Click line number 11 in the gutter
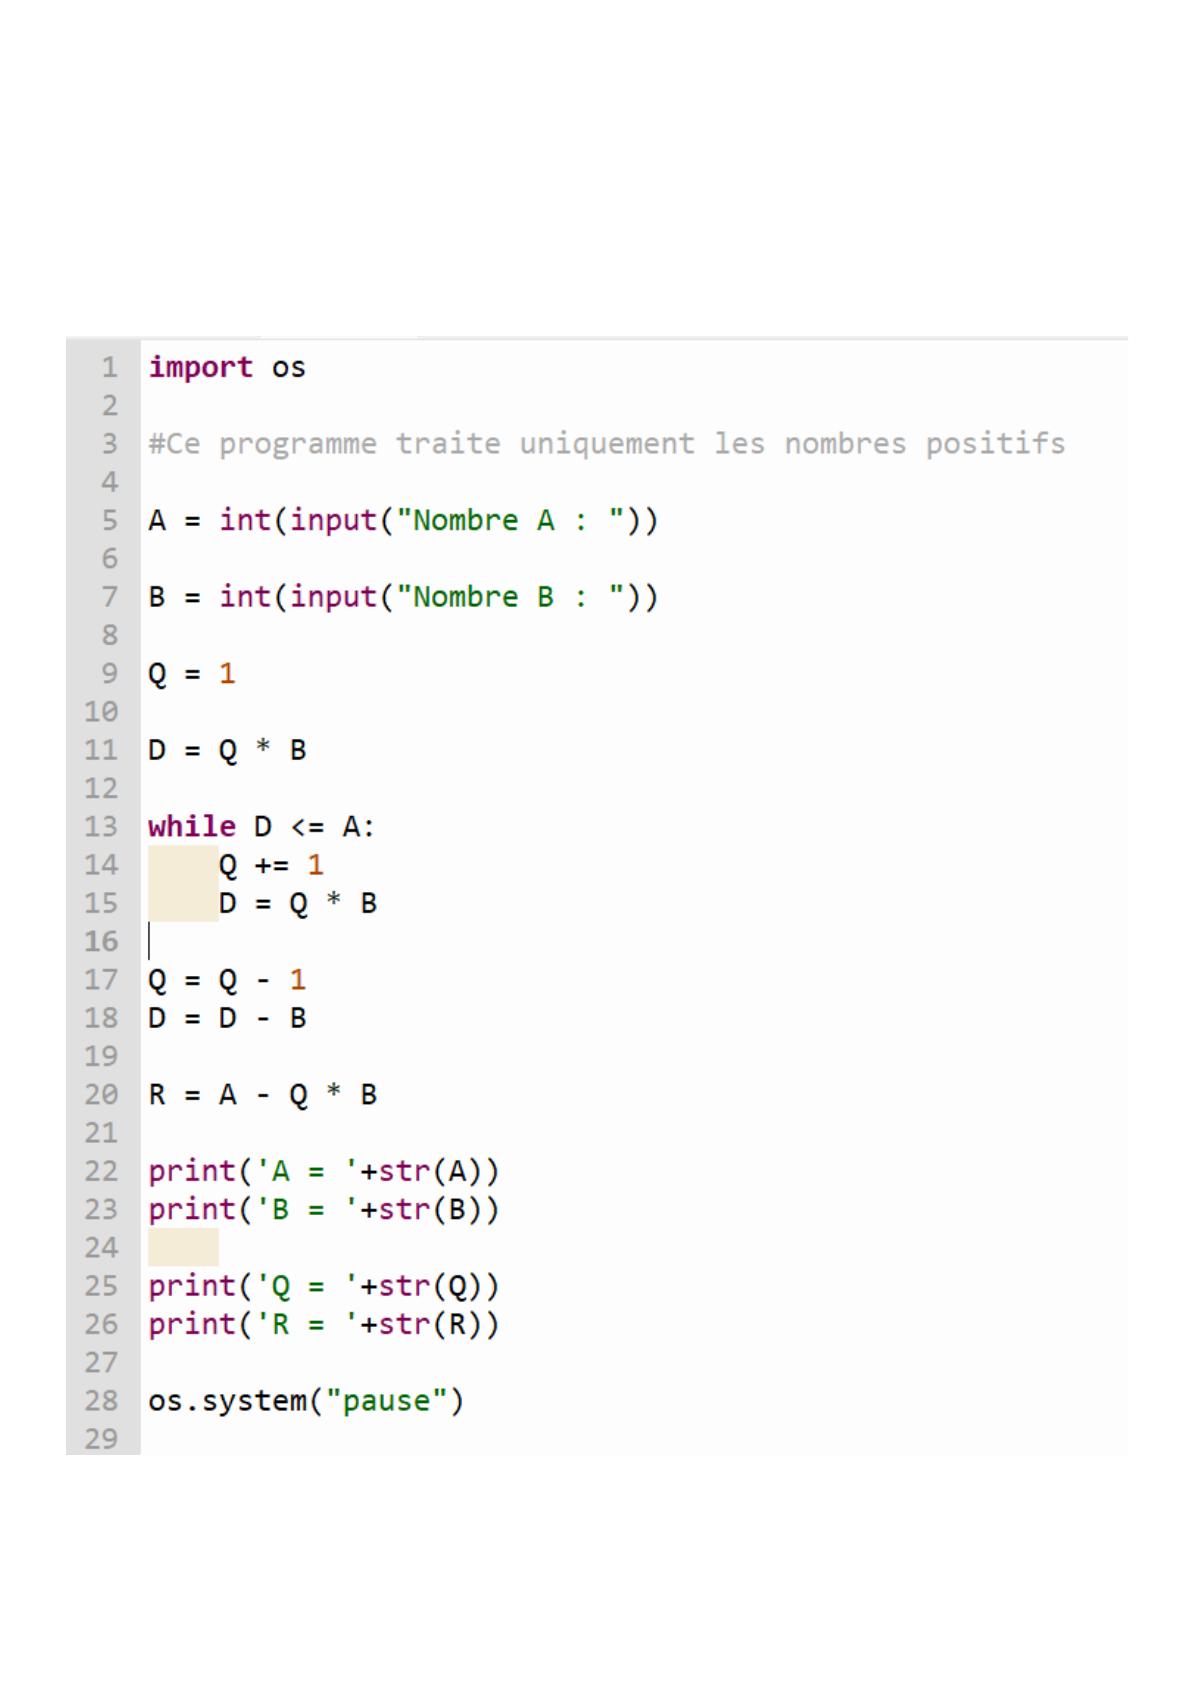The height and width of the screenshot is (1684, 1192). point(101,750)
